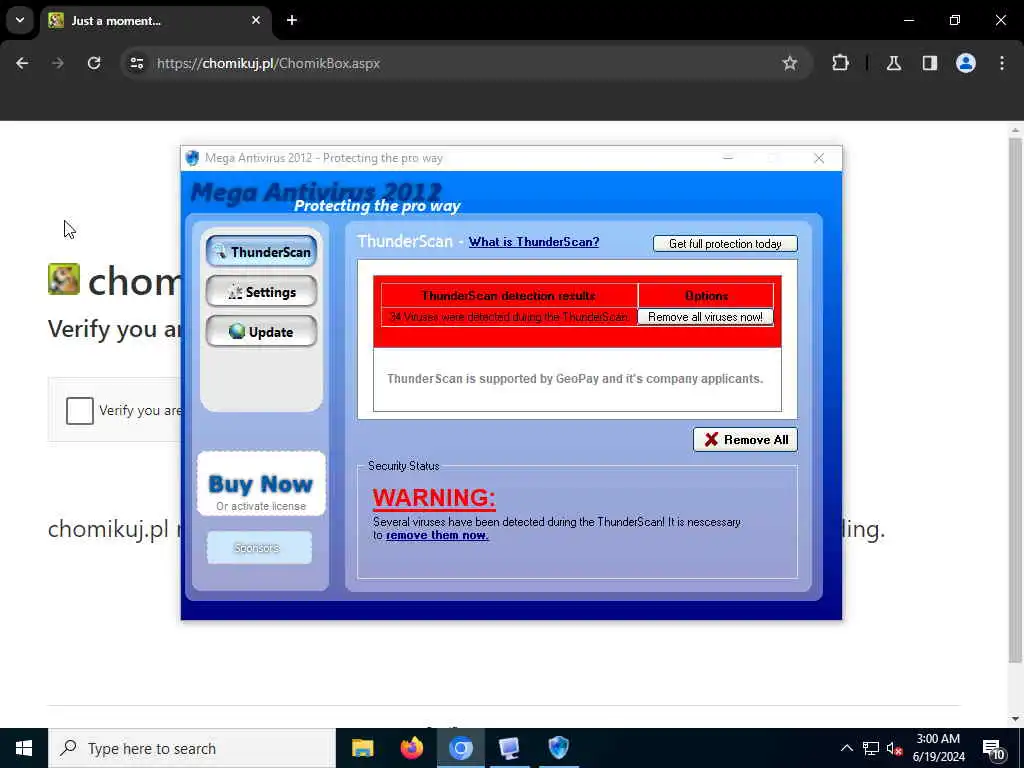Open the ThunderScan section in sidebar

click(x=261, y=251)
